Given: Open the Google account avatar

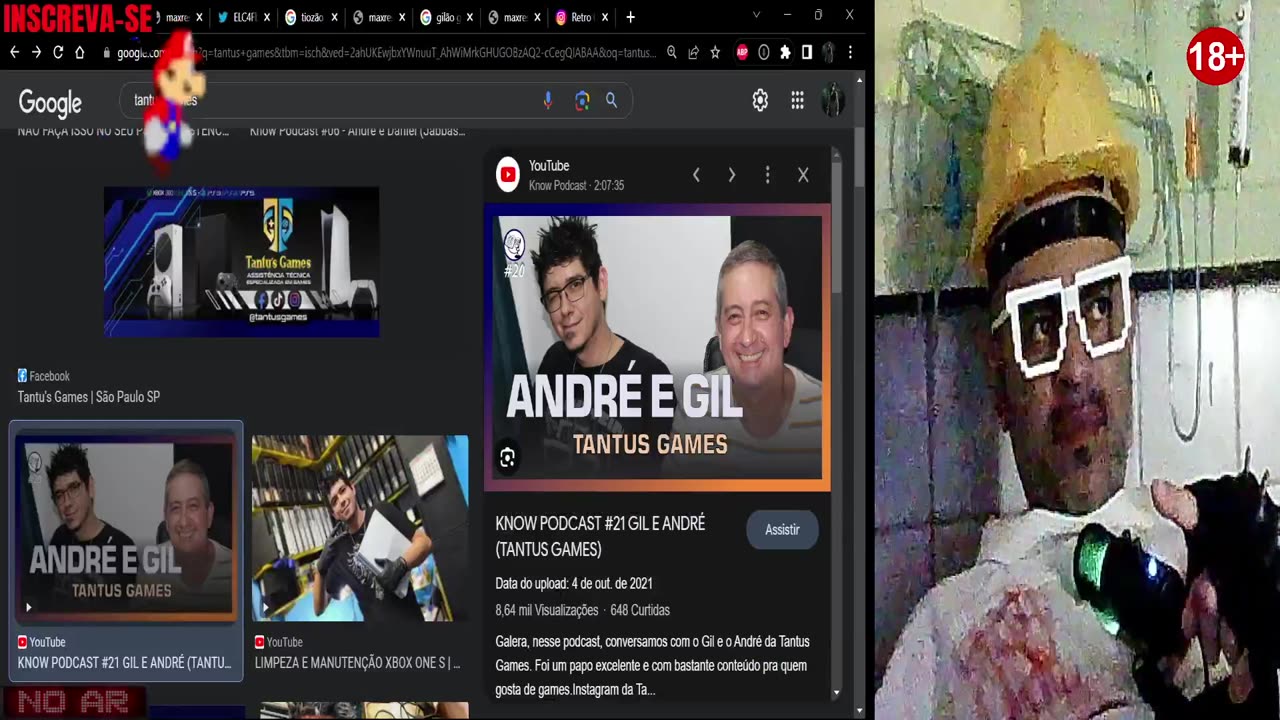Looking at the screenshot, I should click(x=832, y=100).
